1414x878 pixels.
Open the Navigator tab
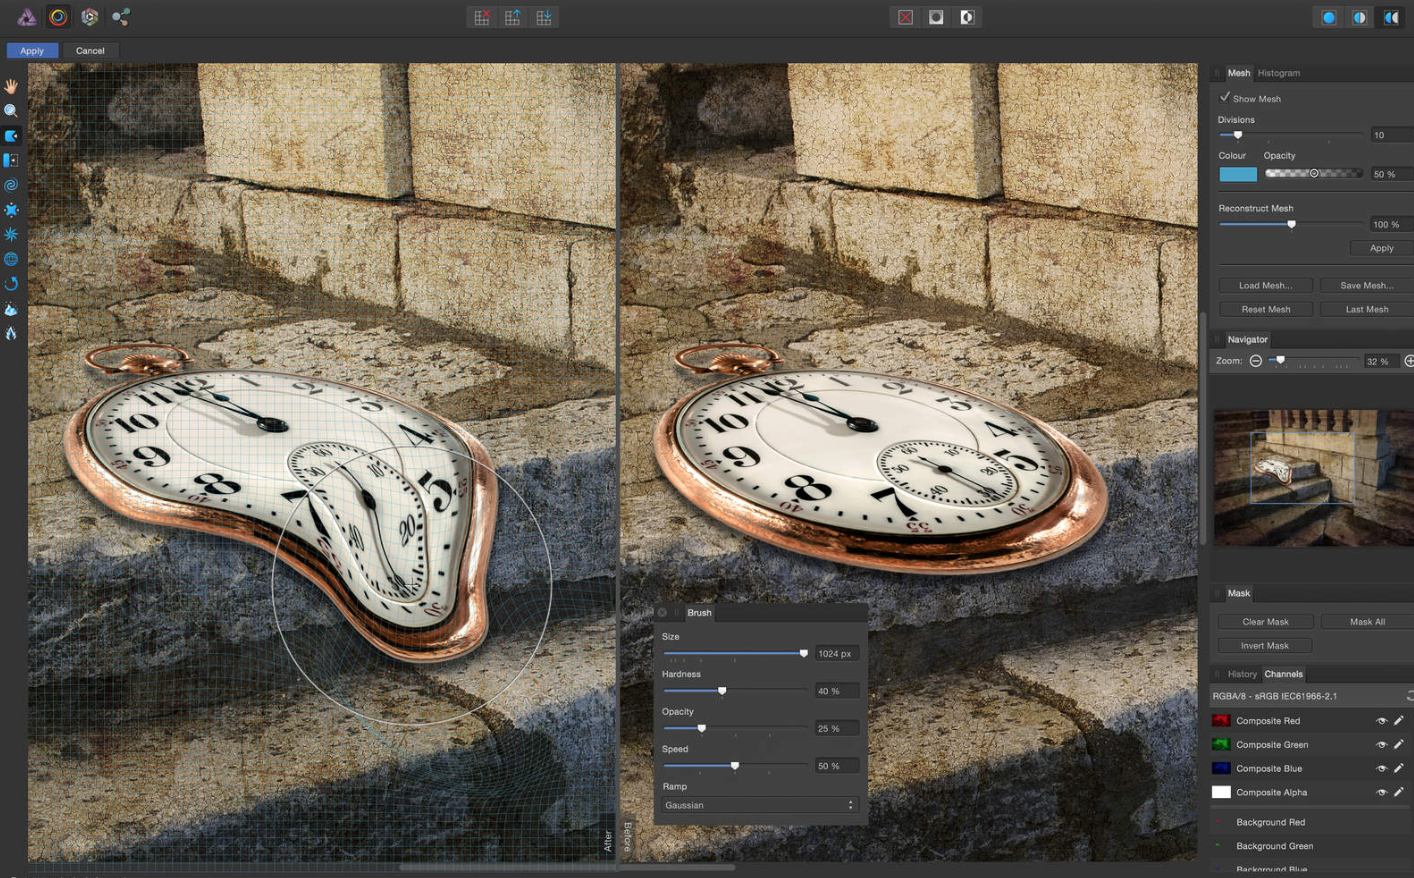coord(1247,339)
